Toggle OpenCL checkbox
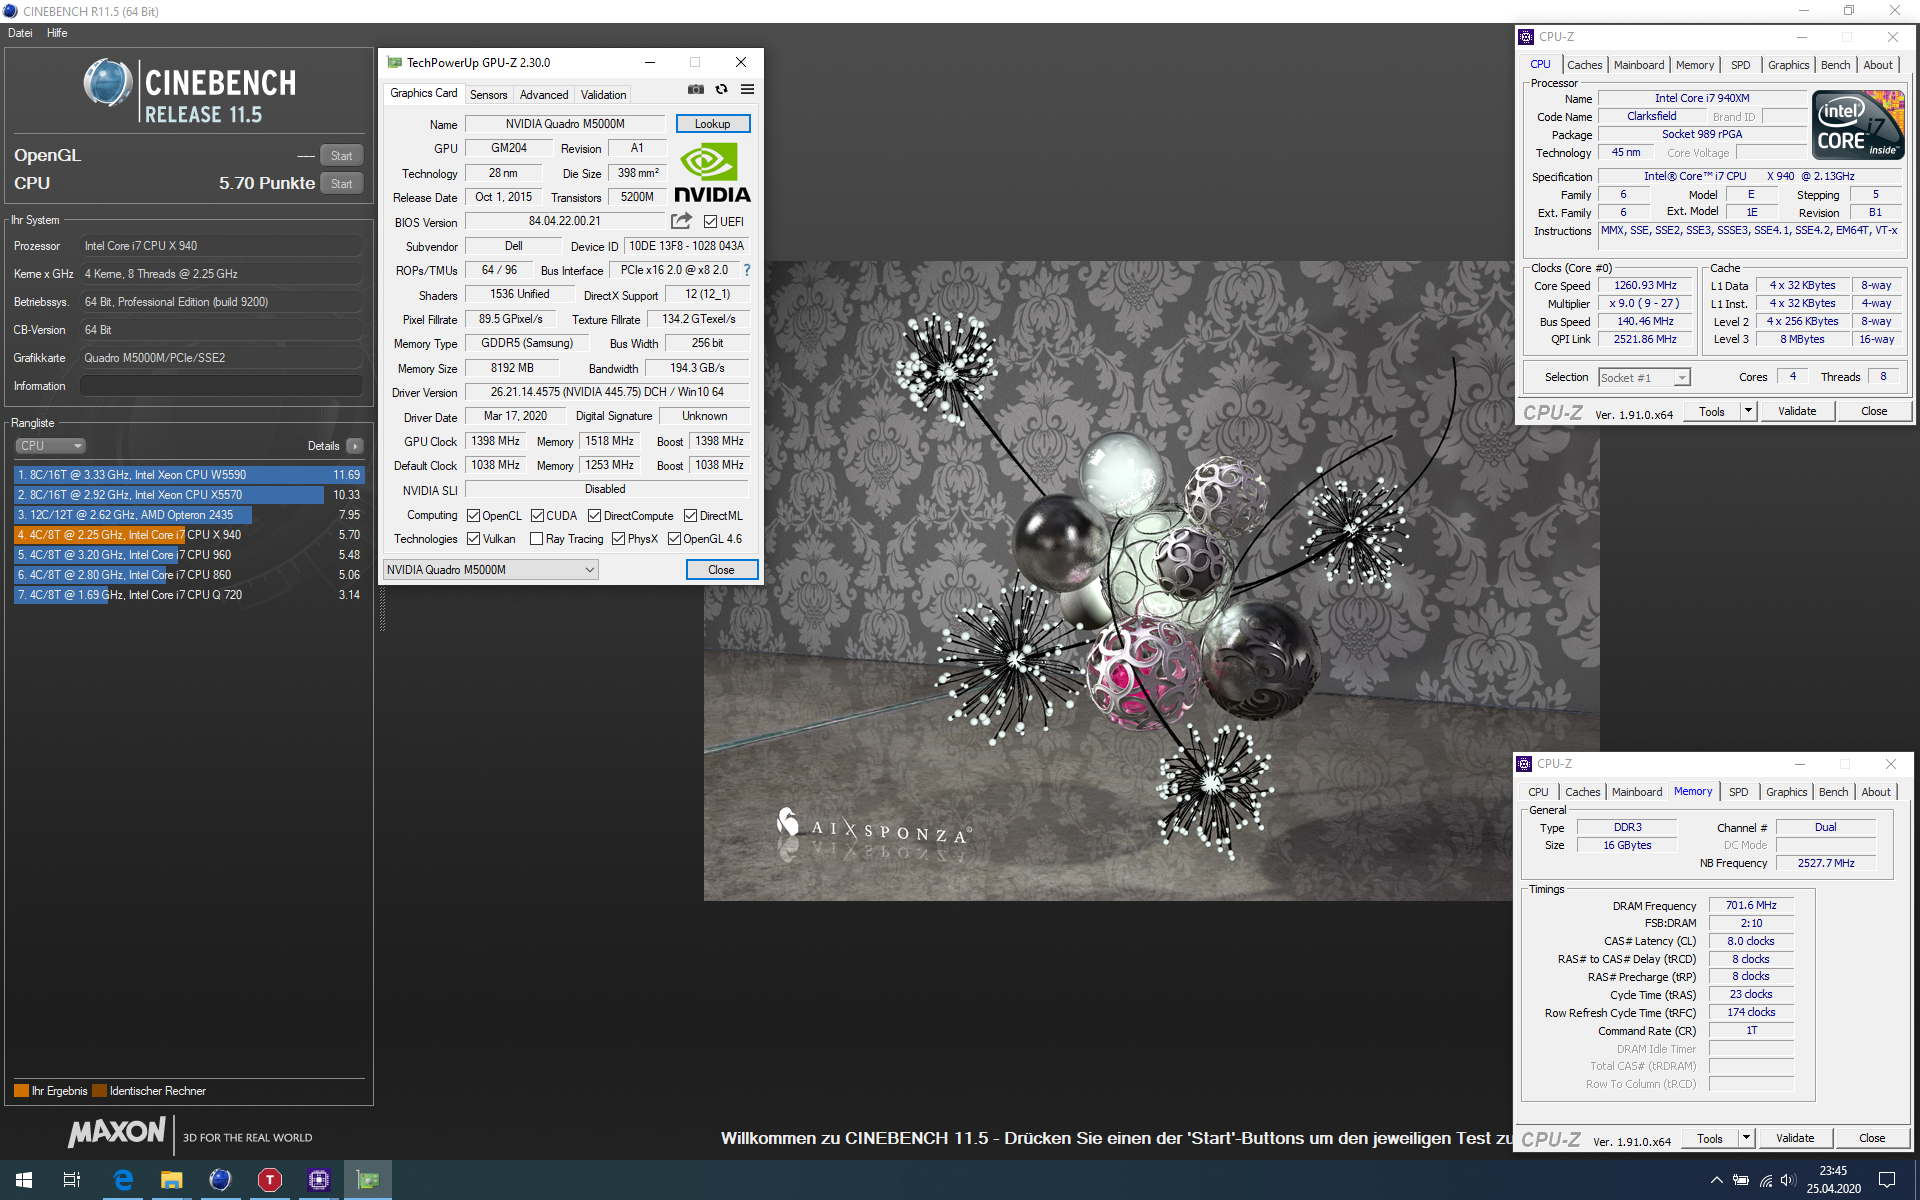This screenshot has width=1920, height=1200. (x=474, y=516)
